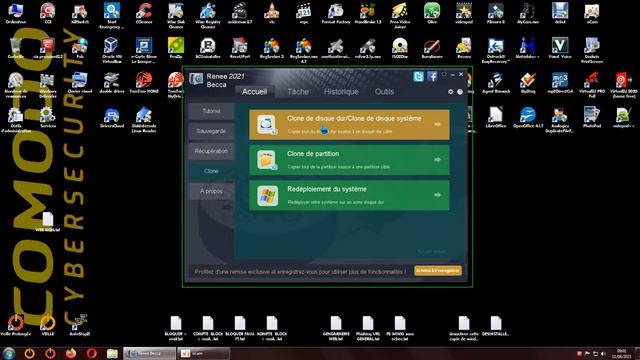640x360 pixels.
Task: Click the Facebook icon in Renee Becca
Action: point(432,76)
